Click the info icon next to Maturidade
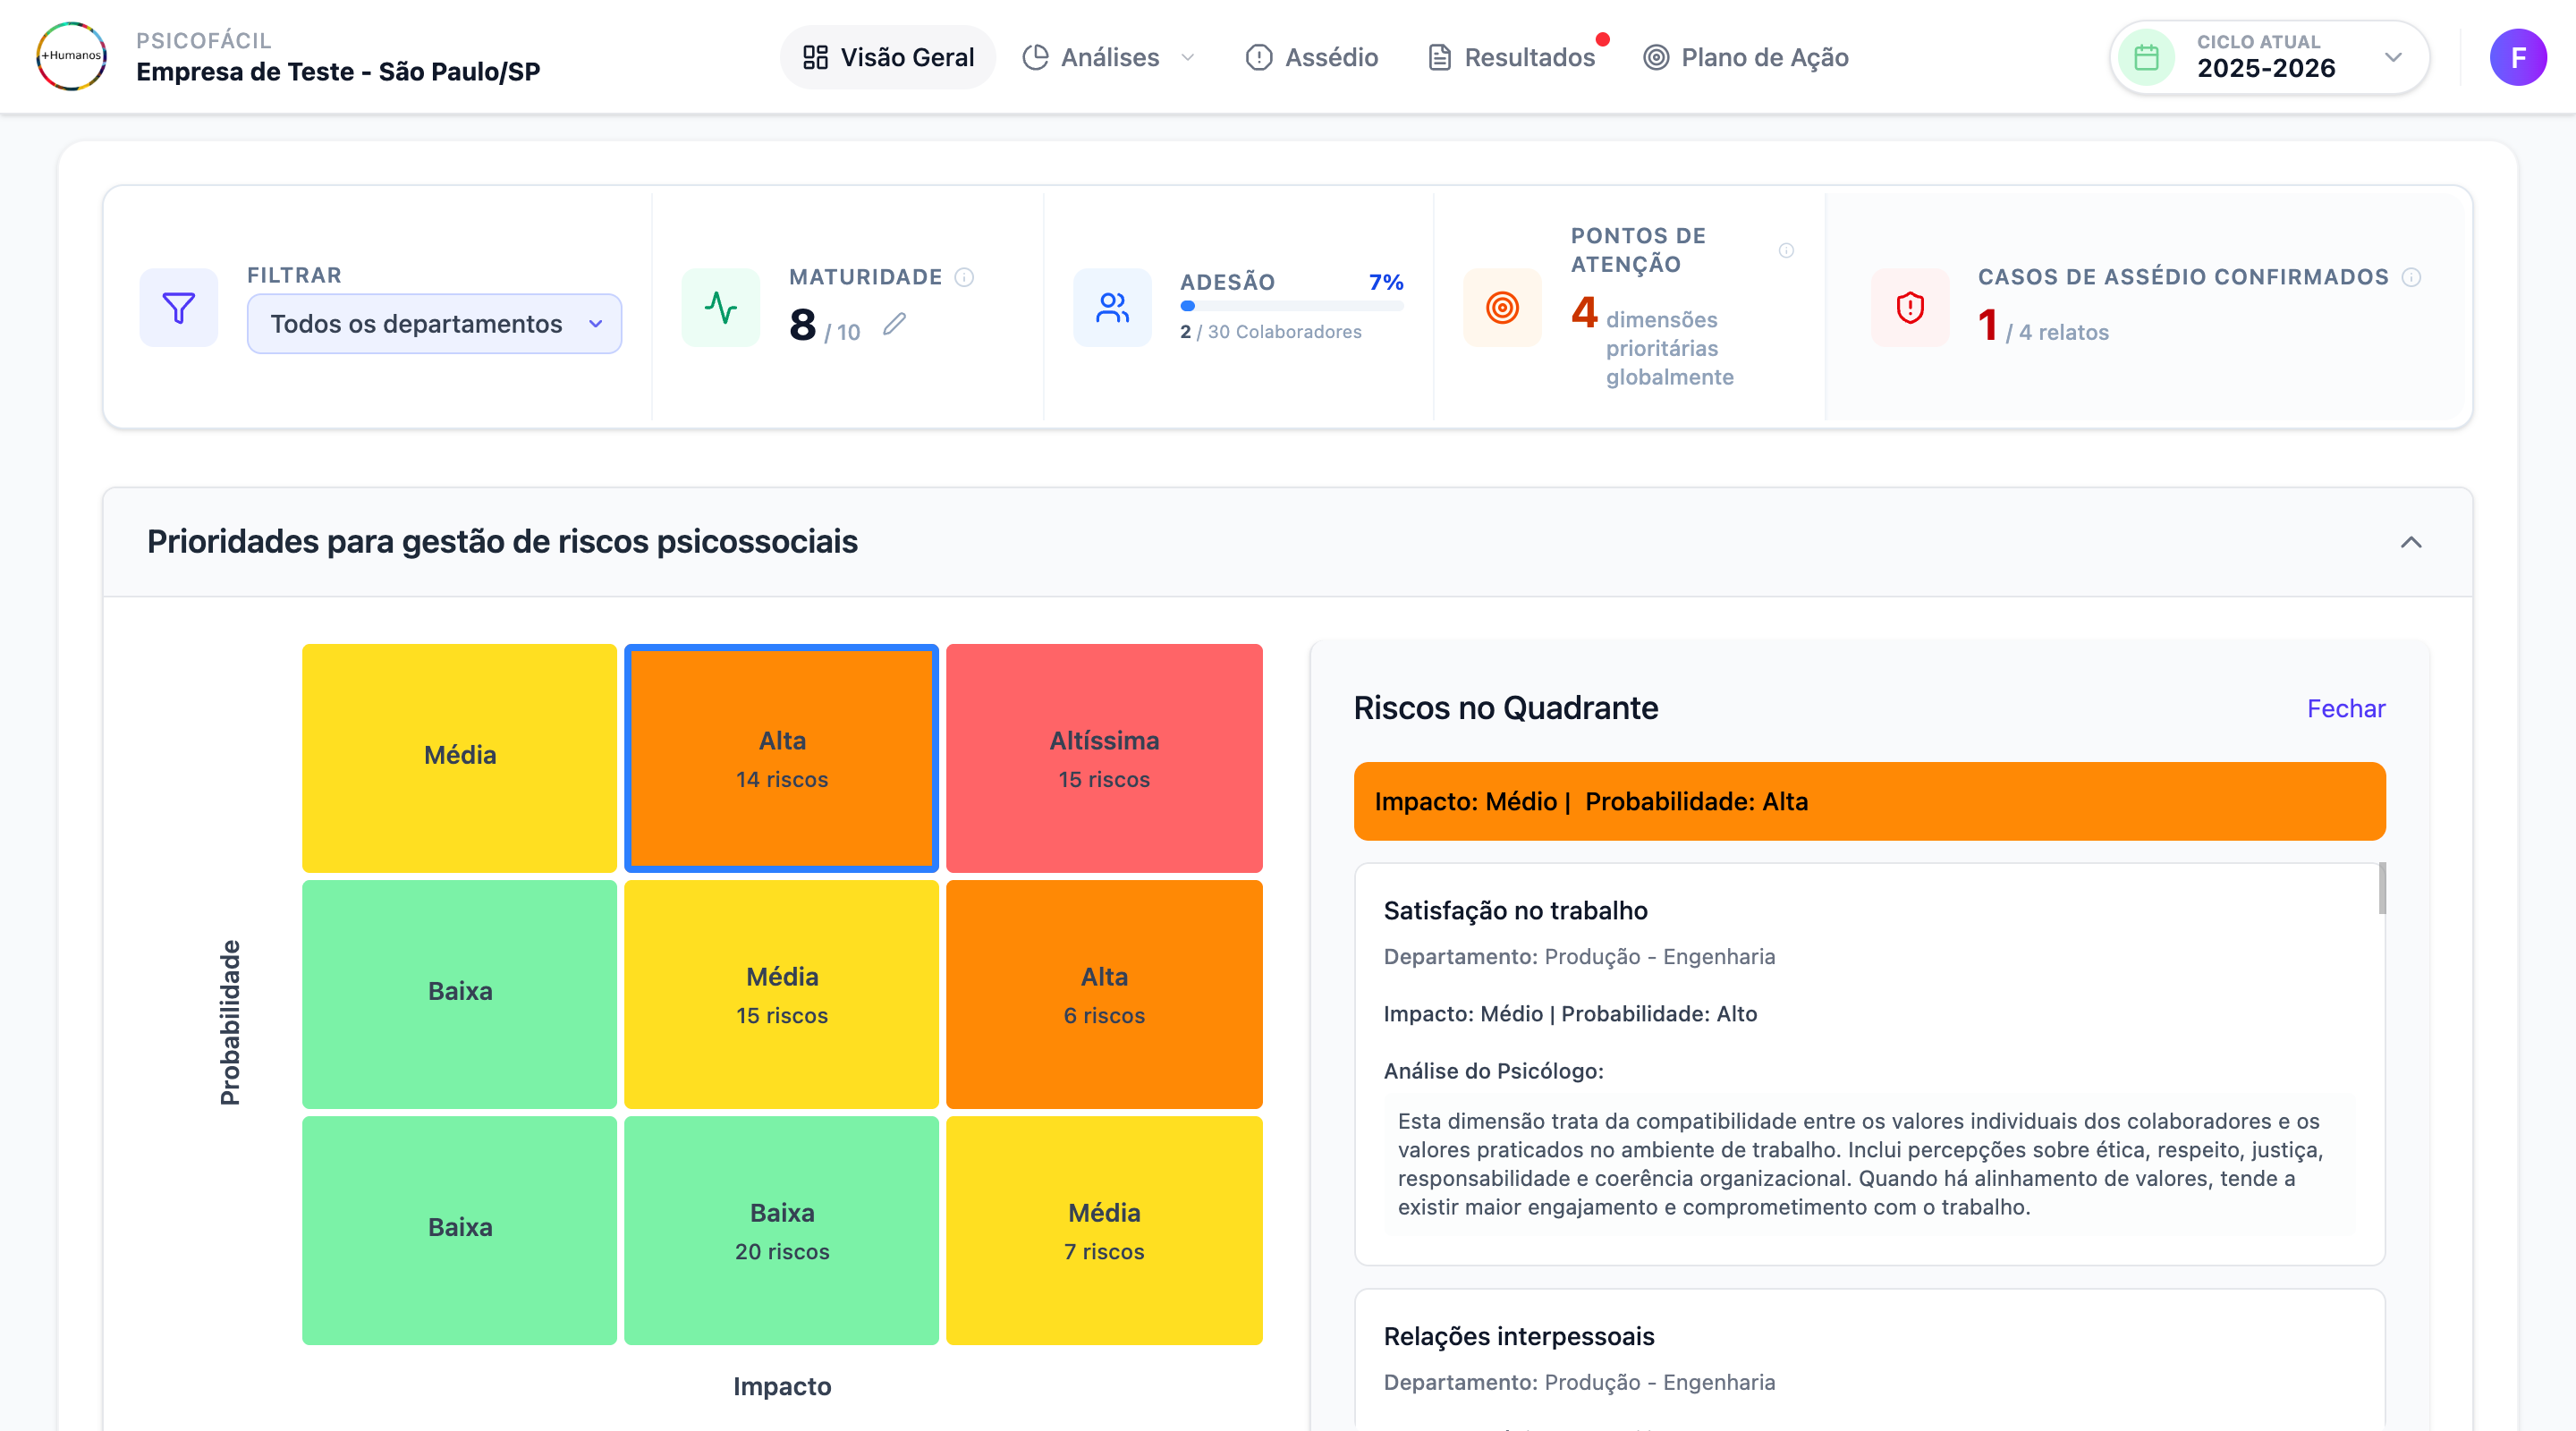The width and height of the screenshot is (2576, 1431). point(964,277)
